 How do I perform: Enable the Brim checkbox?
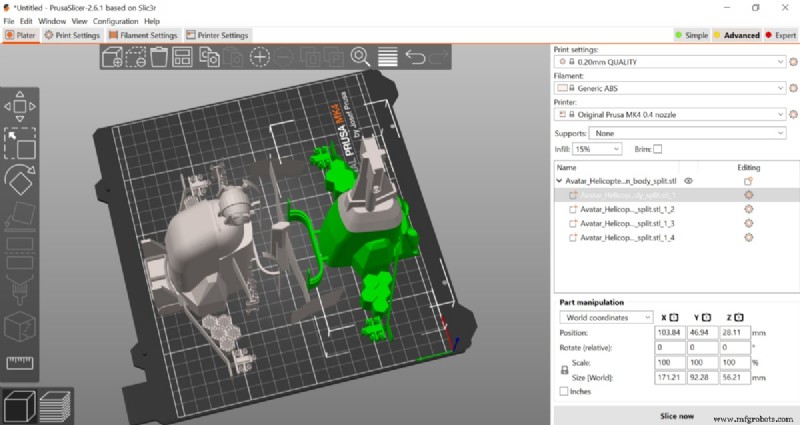click(x=658, y=149)
